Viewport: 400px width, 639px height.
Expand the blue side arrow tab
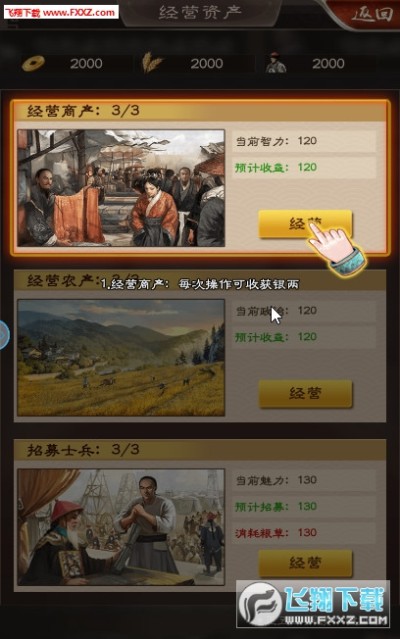point(4,335)
